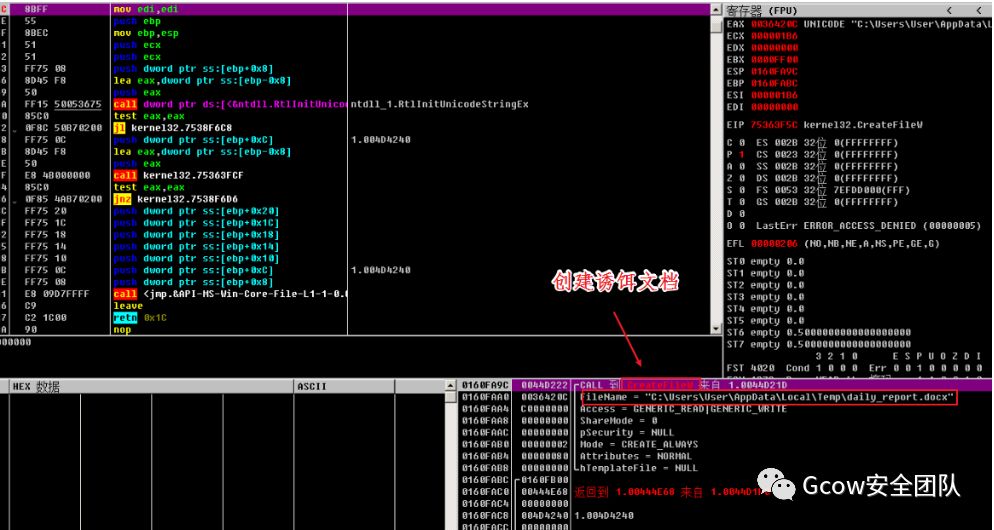Viewport: 994px width, 530px height.
Task: Click ECX register value 000001B6
Action: pyautogui.click(x=775, y=36)
